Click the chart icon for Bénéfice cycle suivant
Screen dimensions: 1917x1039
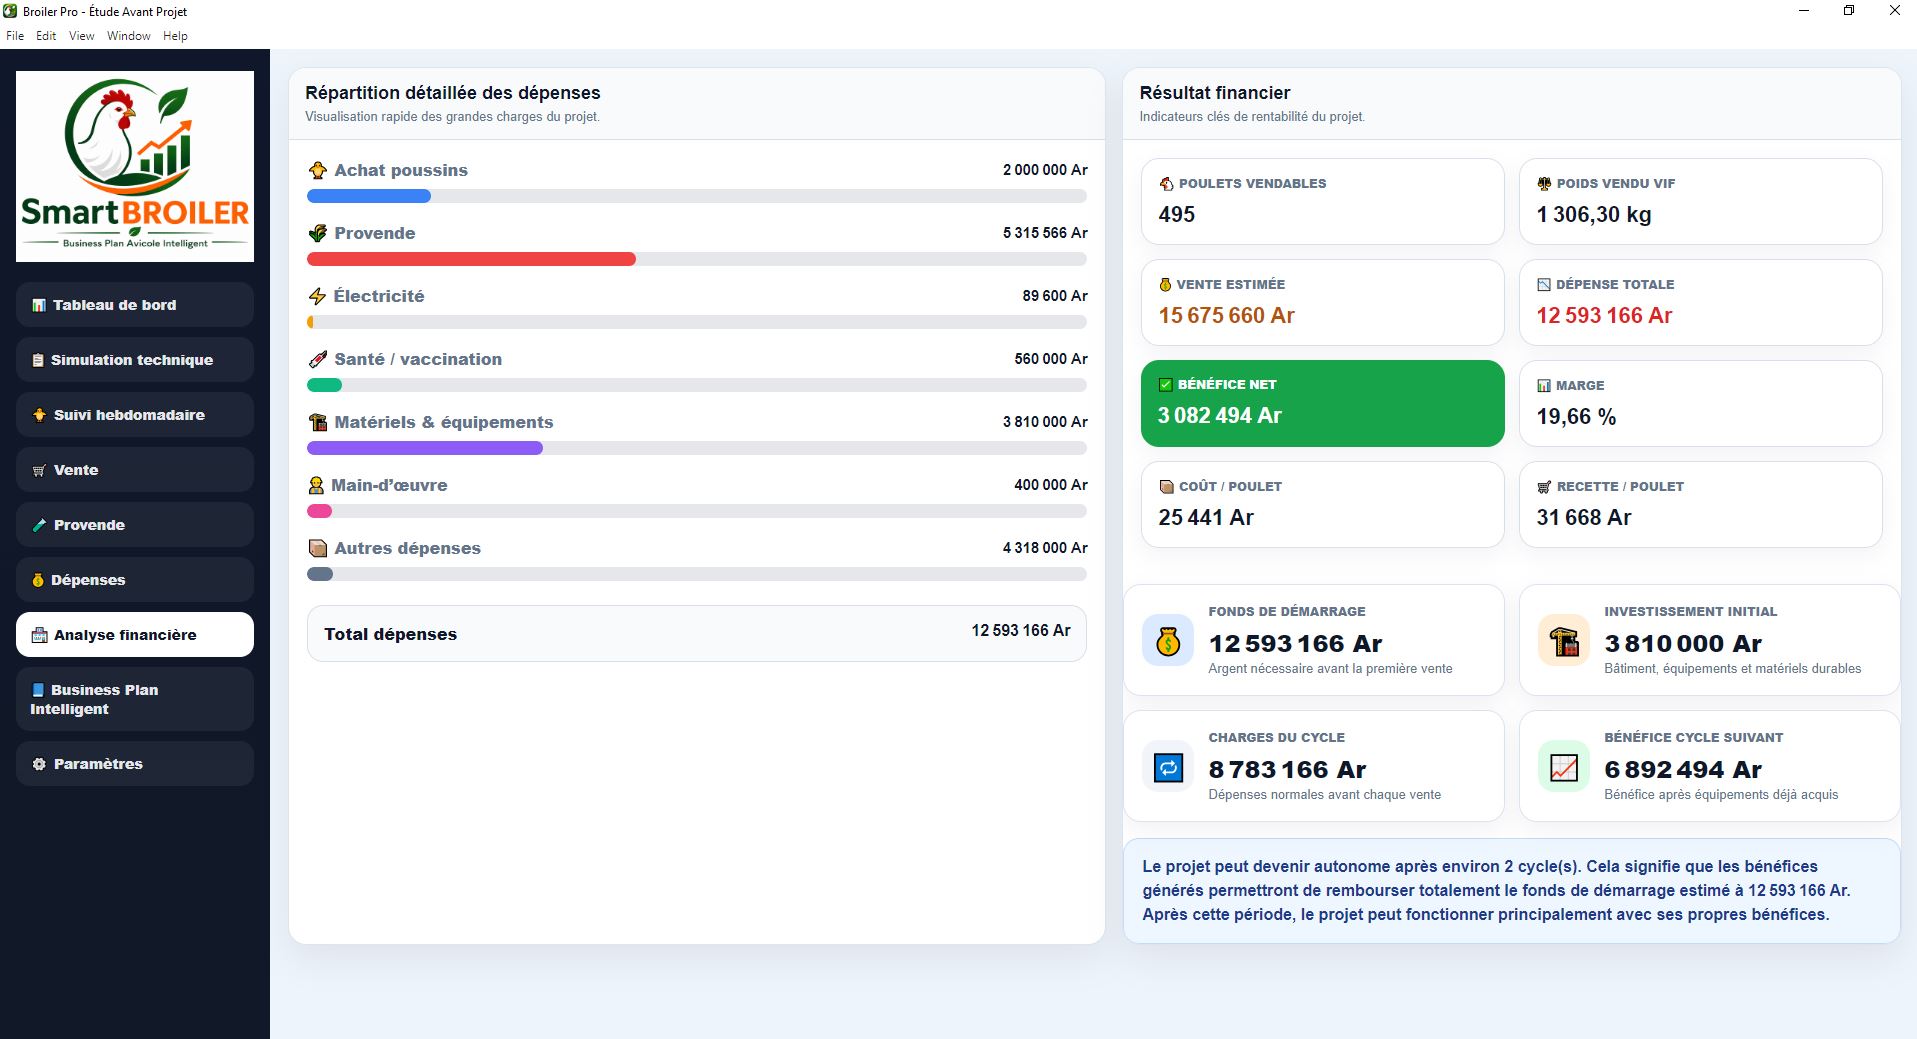coord(1564,767)
